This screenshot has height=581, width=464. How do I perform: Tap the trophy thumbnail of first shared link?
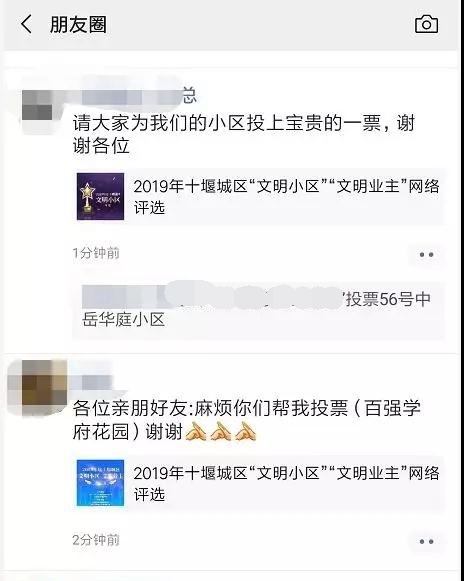click(100, 196)
